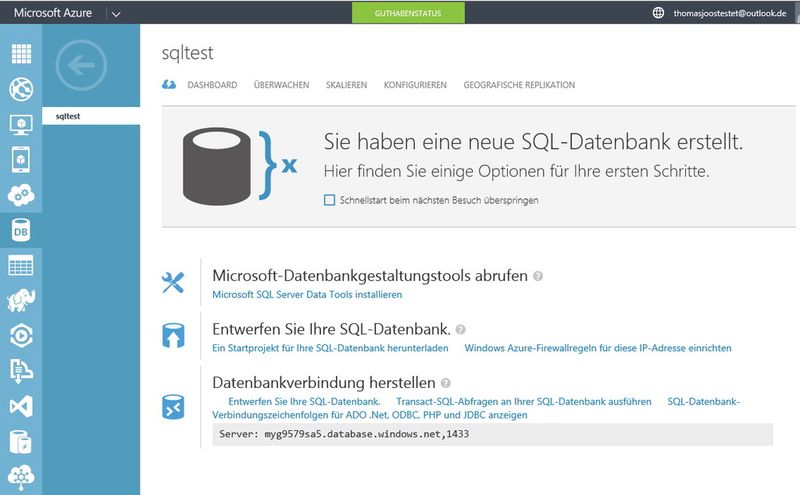Switch to the GEOGRAFISCHE REPLIKATION tab
The width and height of the screenshot is (800, 495).
(519, 85)
